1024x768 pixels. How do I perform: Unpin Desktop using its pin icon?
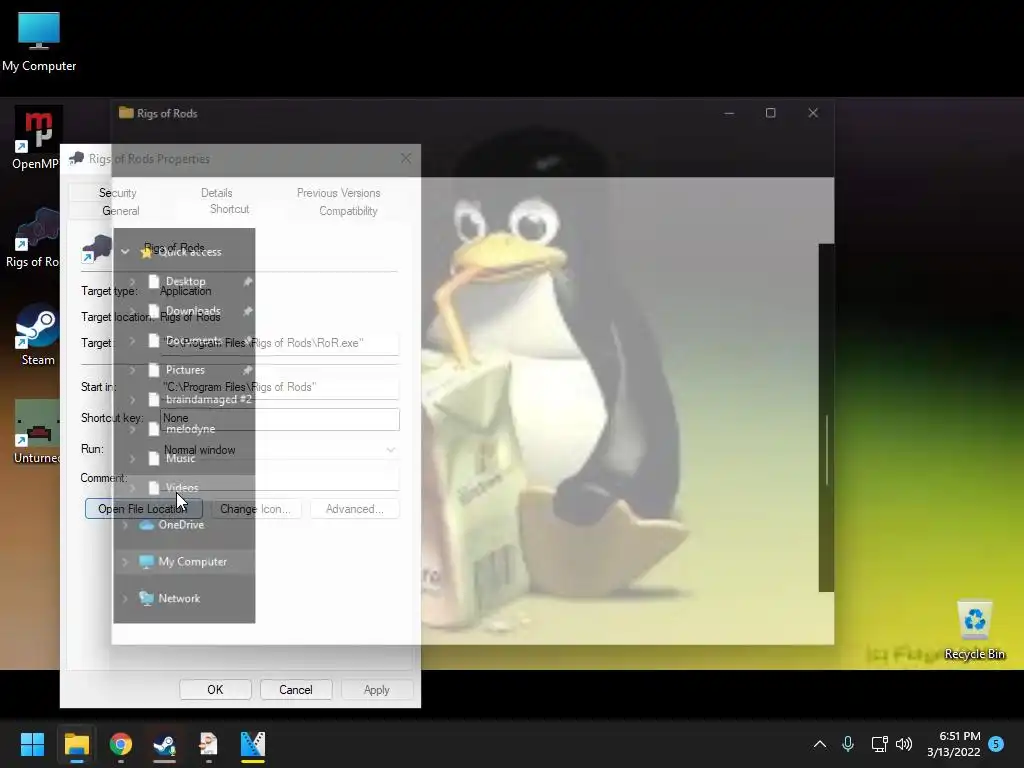pos(248,281)
